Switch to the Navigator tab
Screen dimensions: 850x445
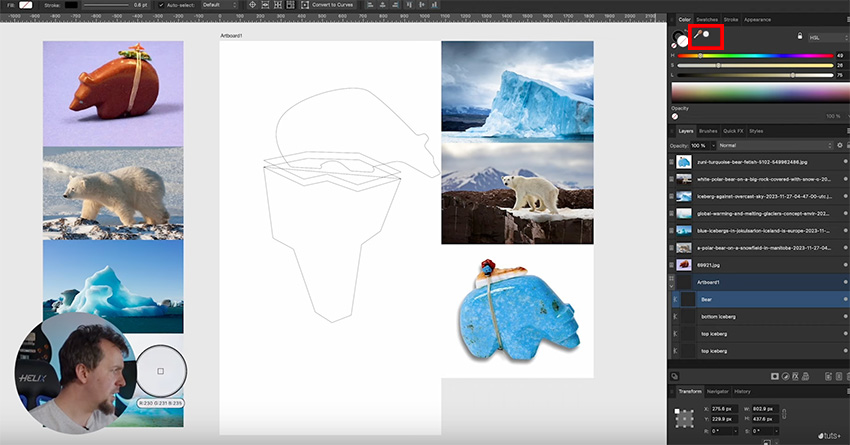coord(717,391)
